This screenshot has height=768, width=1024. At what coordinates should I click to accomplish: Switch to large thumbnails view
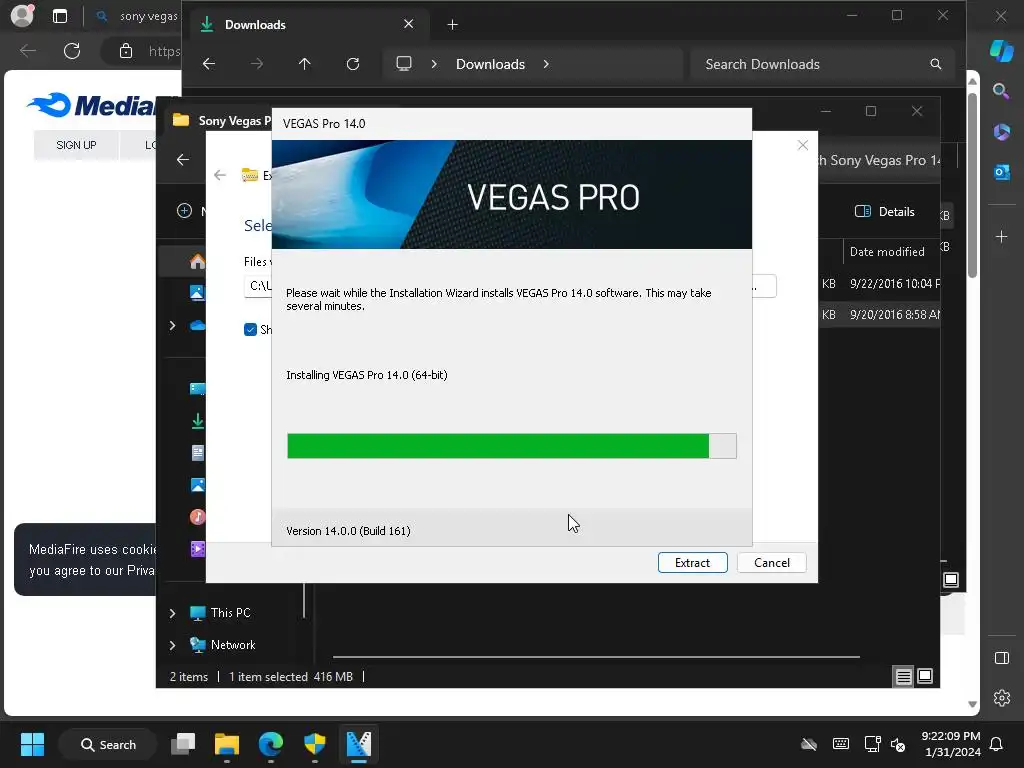click(925, 676)
